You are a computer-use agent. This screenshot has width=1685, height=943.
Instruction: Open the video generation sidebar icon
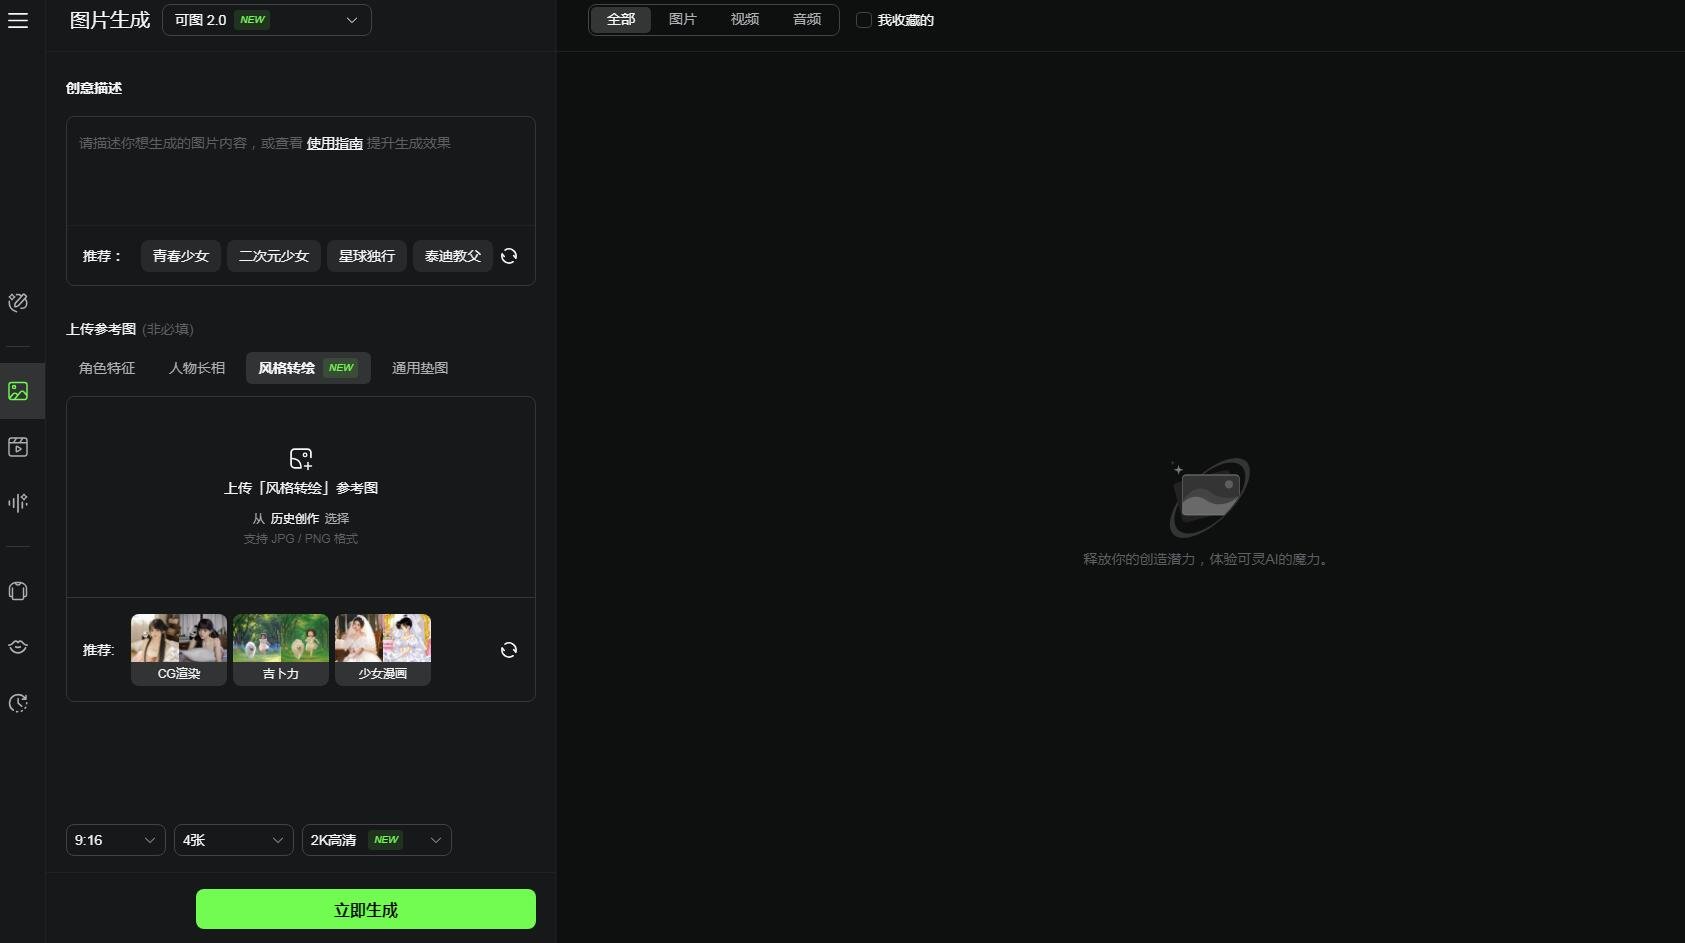pyautogui.click(x=18, y=447)
